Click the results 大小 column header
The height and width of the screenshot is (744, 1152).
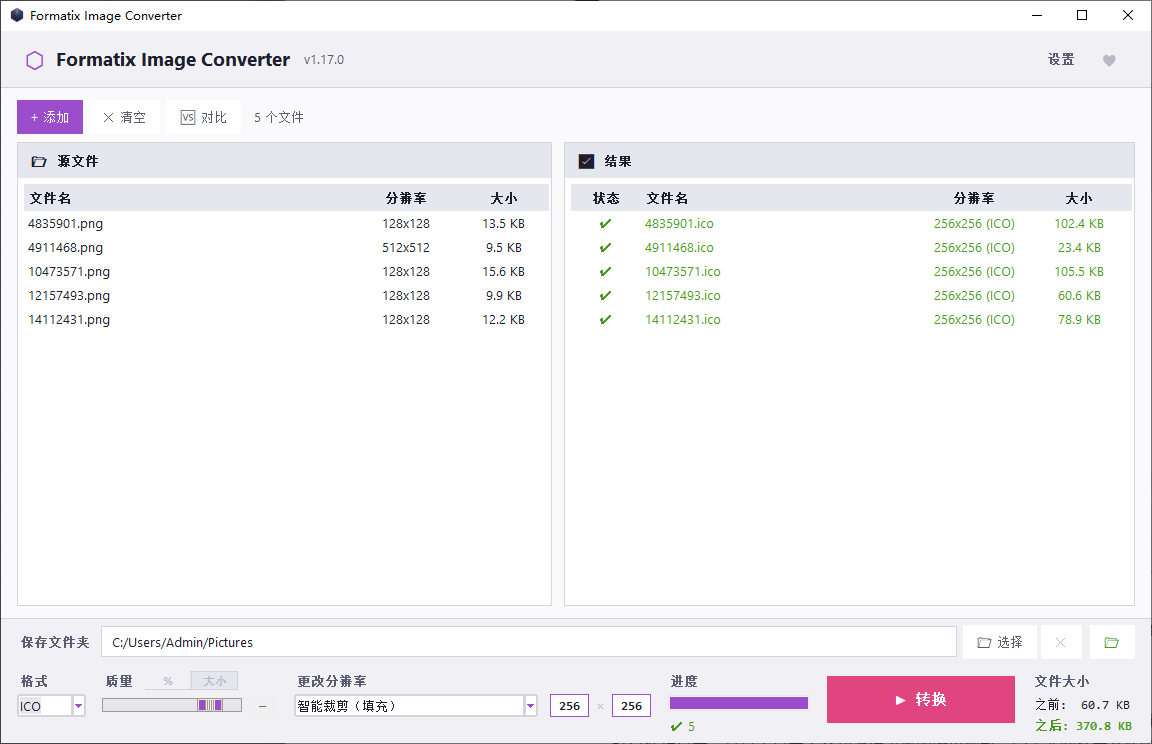coord(1079,199)
